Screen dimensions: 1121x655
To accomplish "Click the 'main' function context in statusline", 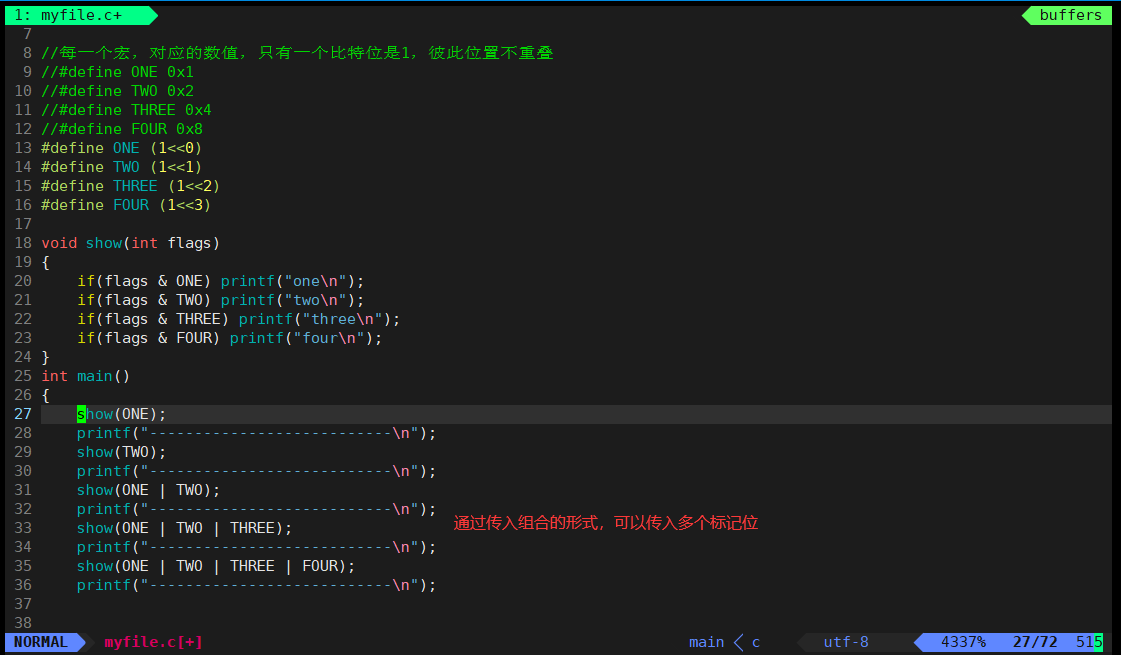I will tap(706, 642).
